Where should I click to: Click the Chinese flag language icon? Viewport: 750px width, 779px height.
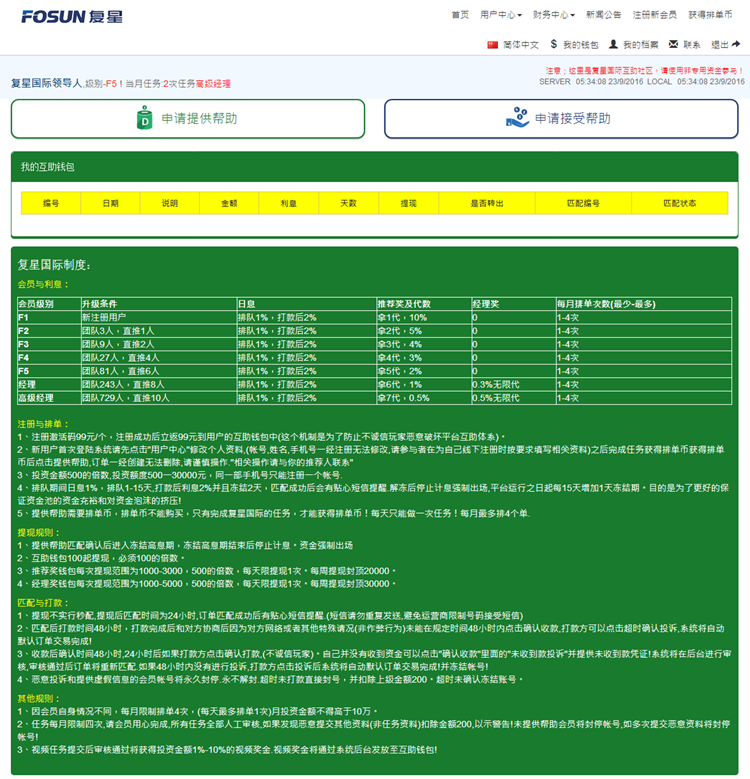[492, 45]
